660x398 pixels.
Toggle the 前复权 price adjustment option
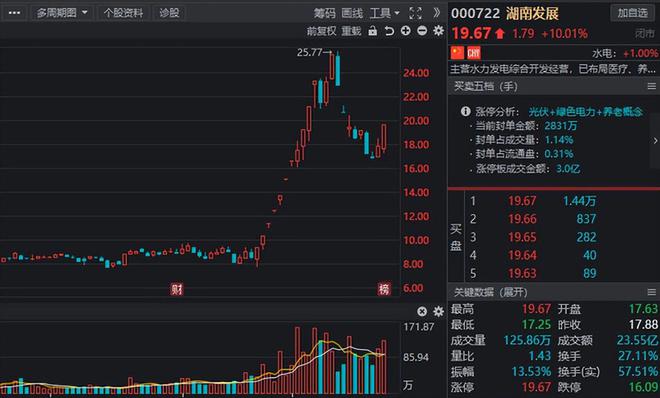point(322,31)
